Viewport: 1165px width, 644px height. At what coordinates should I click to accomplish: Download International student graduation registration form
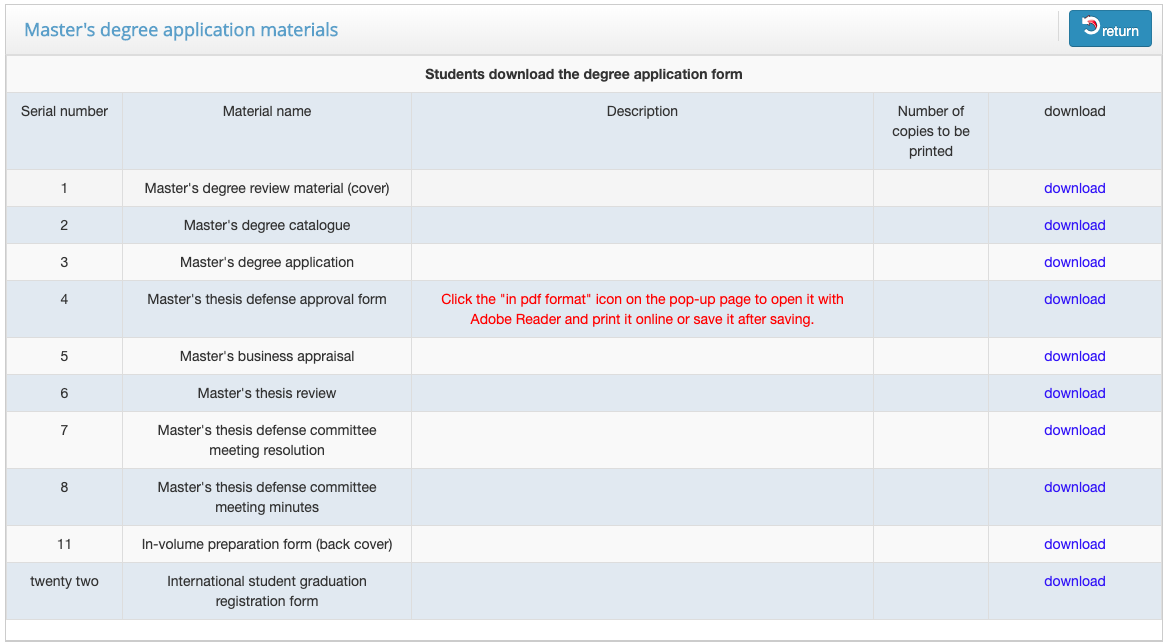1074,581
